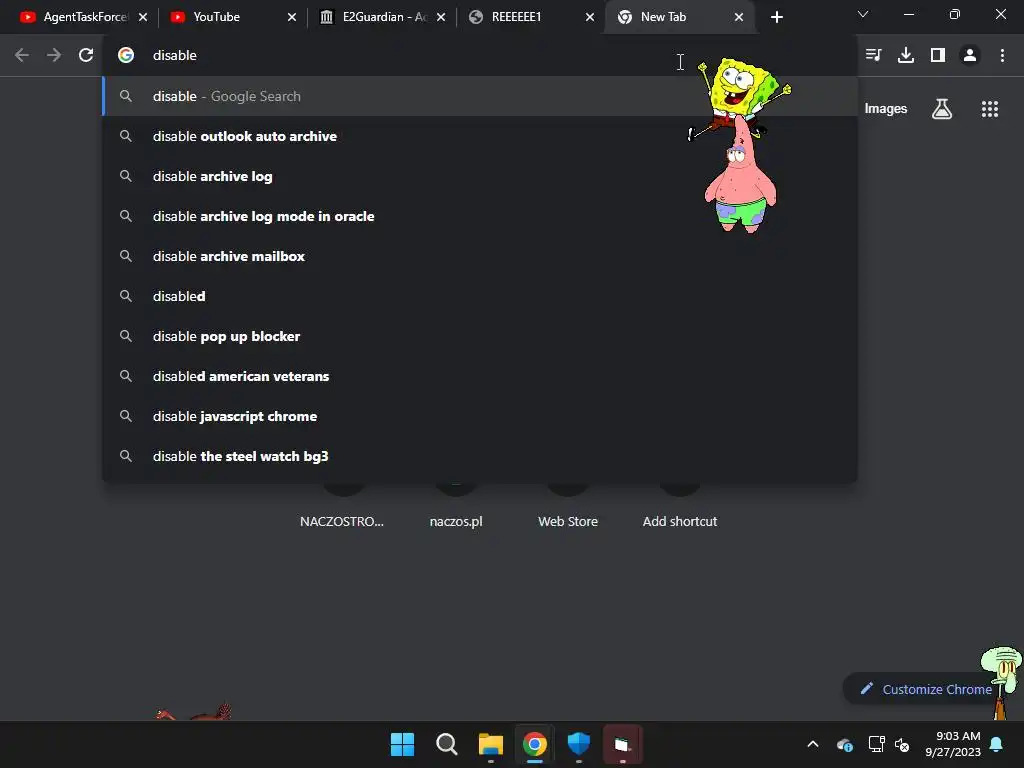Click the new tab plus button
This screenshot has width=1024, height=768.
click(x=776, y=17)
